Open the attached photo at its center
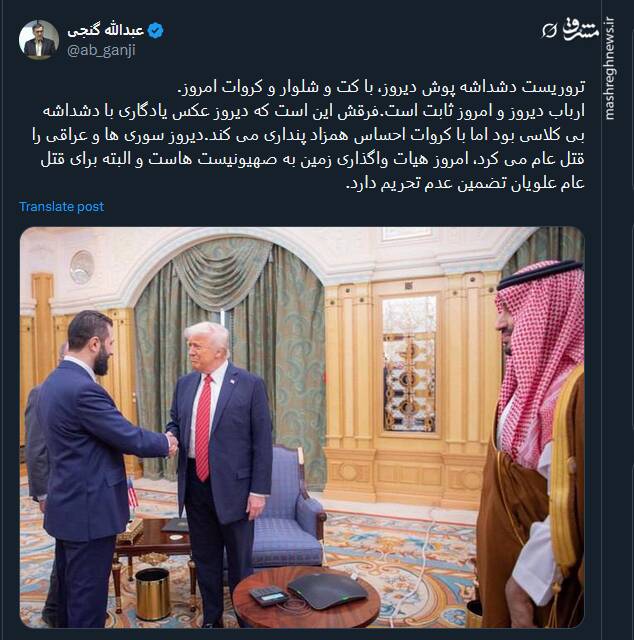This screenshot has height=640, width=634. click(302, 427)
